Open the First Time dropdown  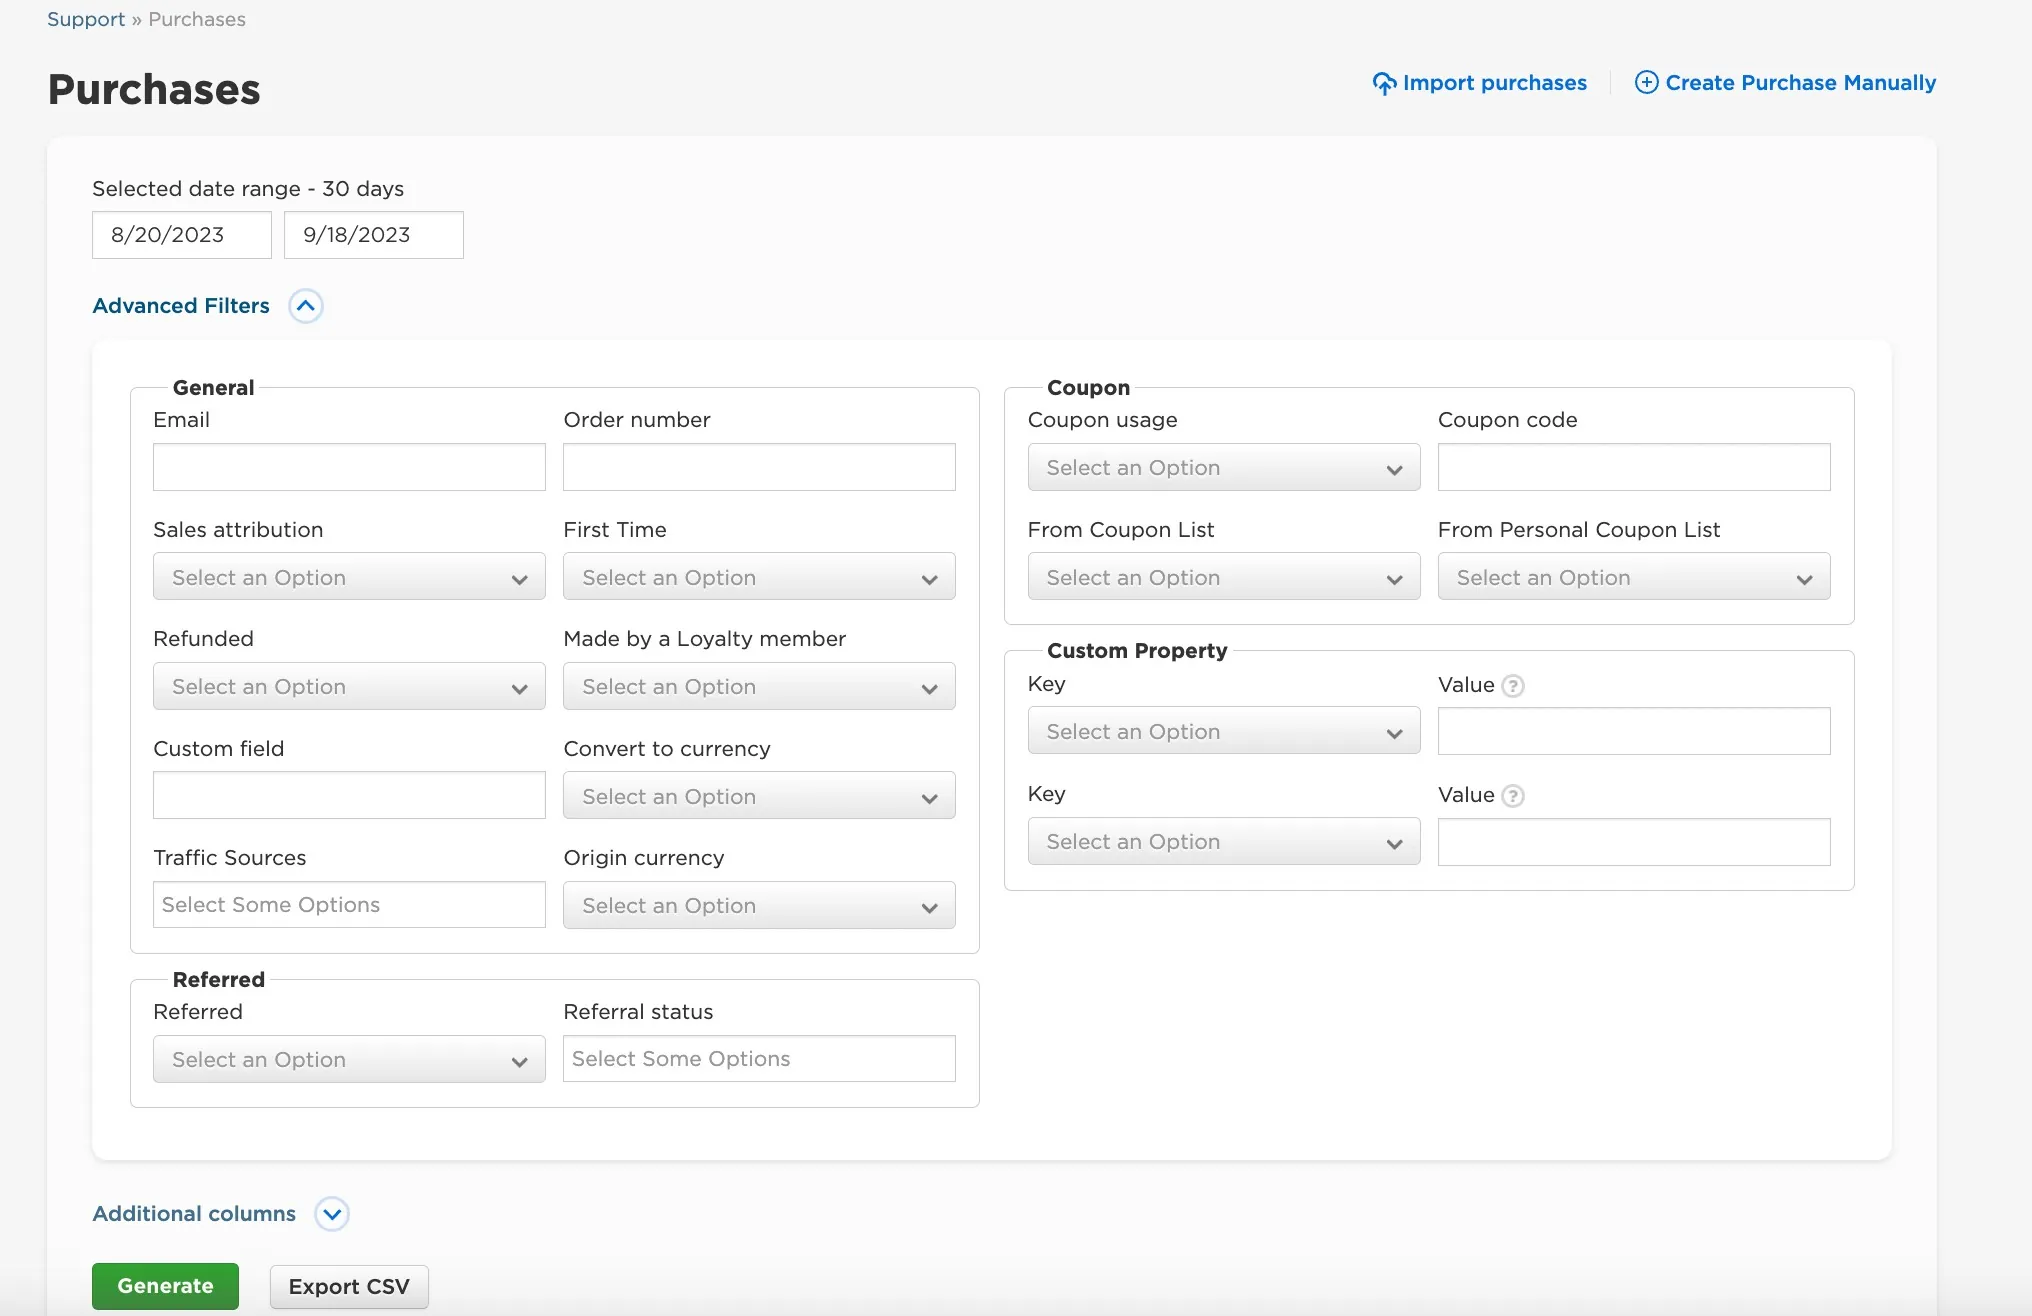(759, 577)
